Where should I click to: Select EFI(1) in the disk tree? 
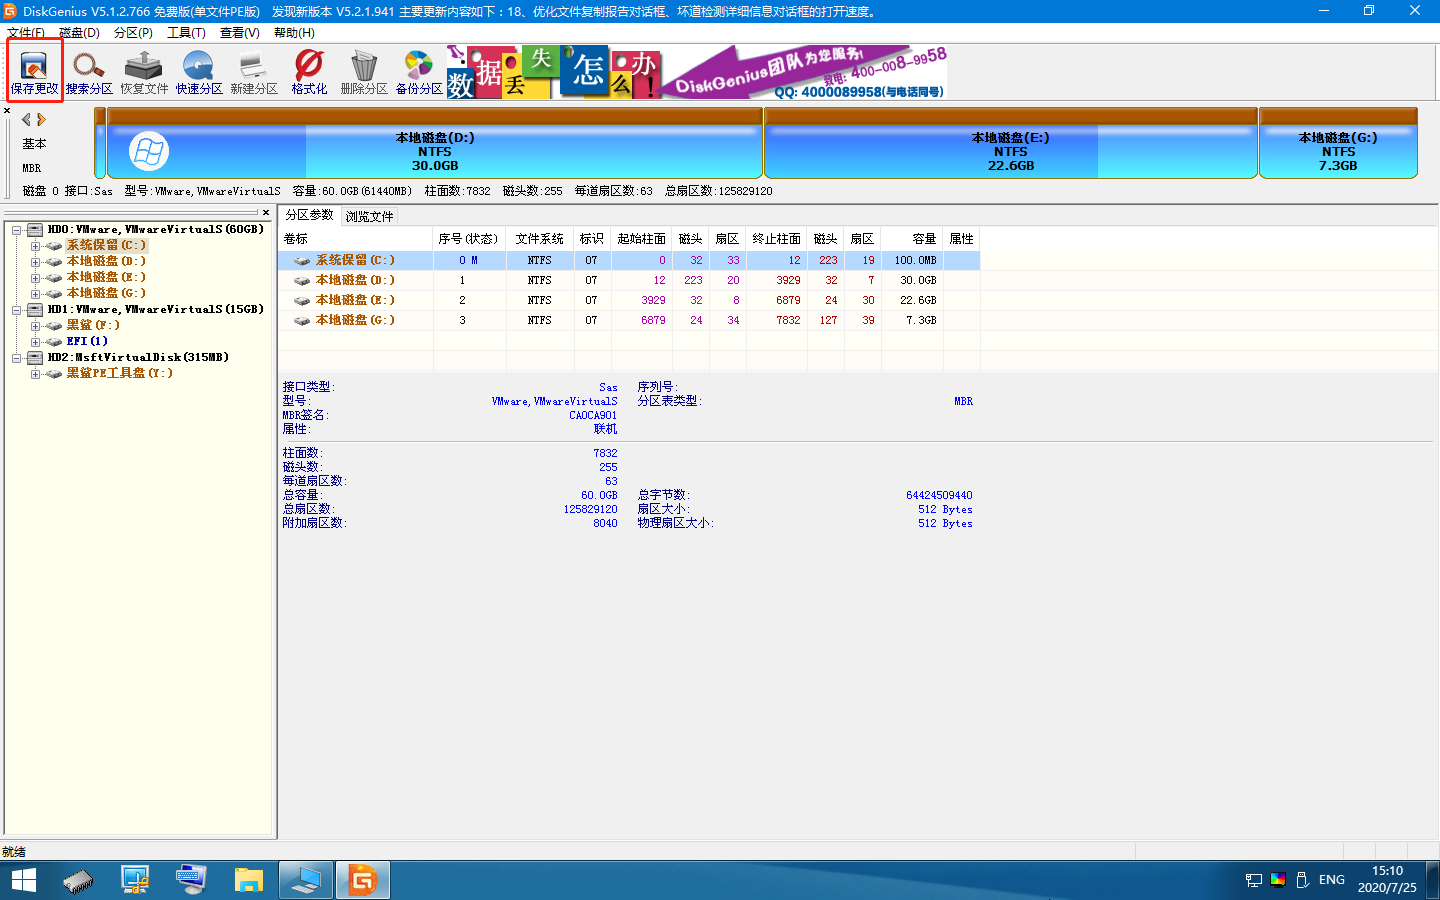tap(87, 341)
